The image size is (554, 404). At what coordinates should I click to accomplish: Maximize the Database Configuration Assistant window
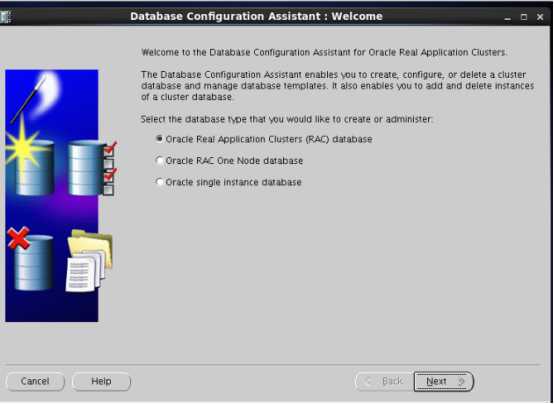524,17
